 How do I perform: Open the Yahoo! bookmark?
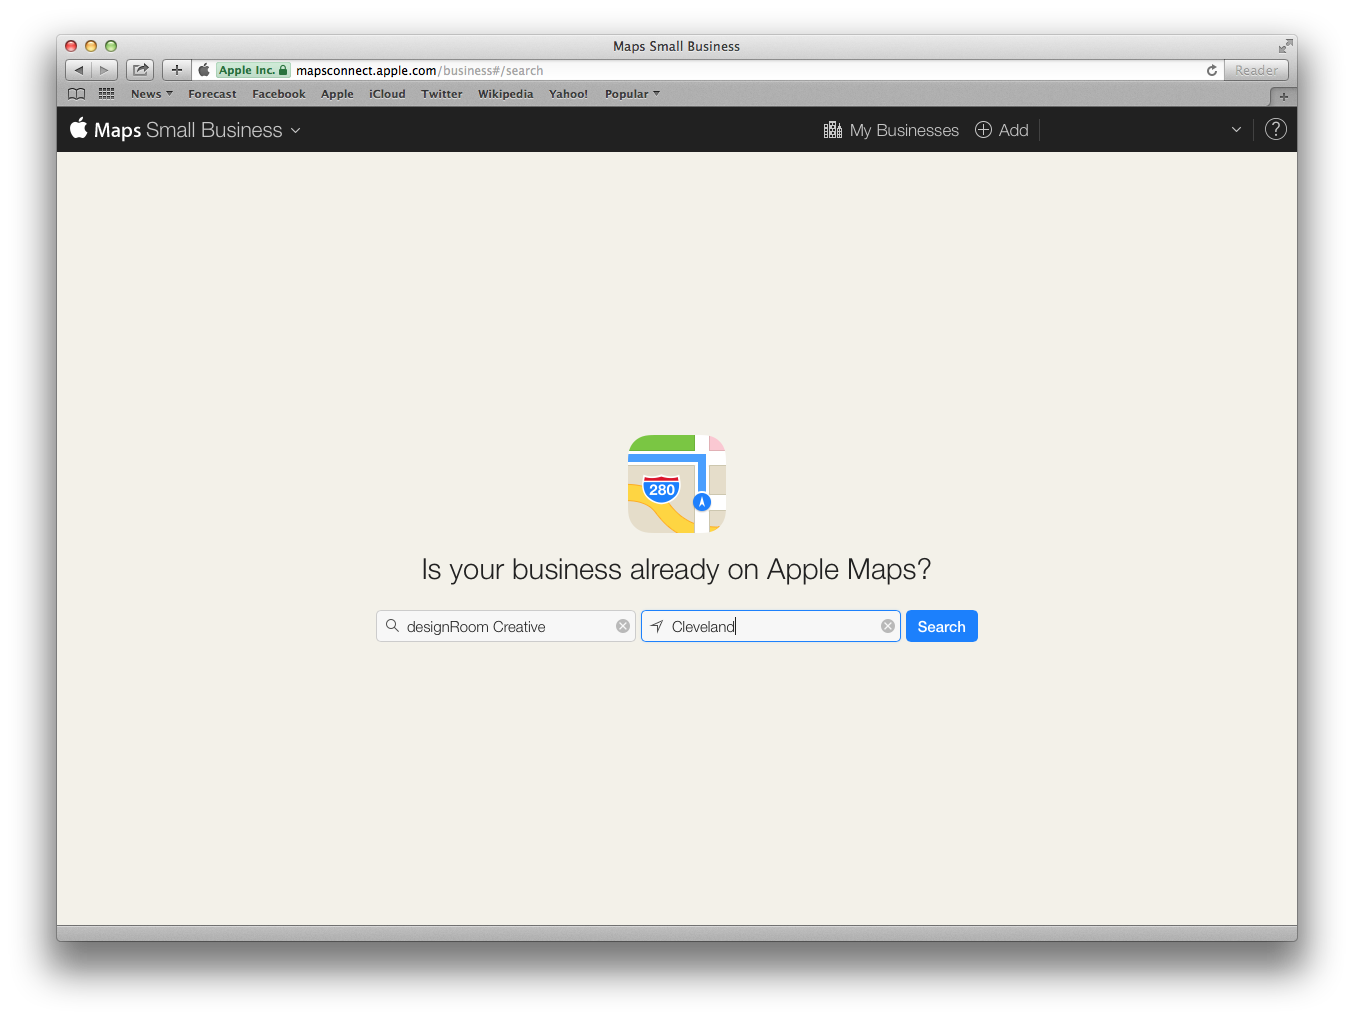pyautogui.click(x=569, y=94)
